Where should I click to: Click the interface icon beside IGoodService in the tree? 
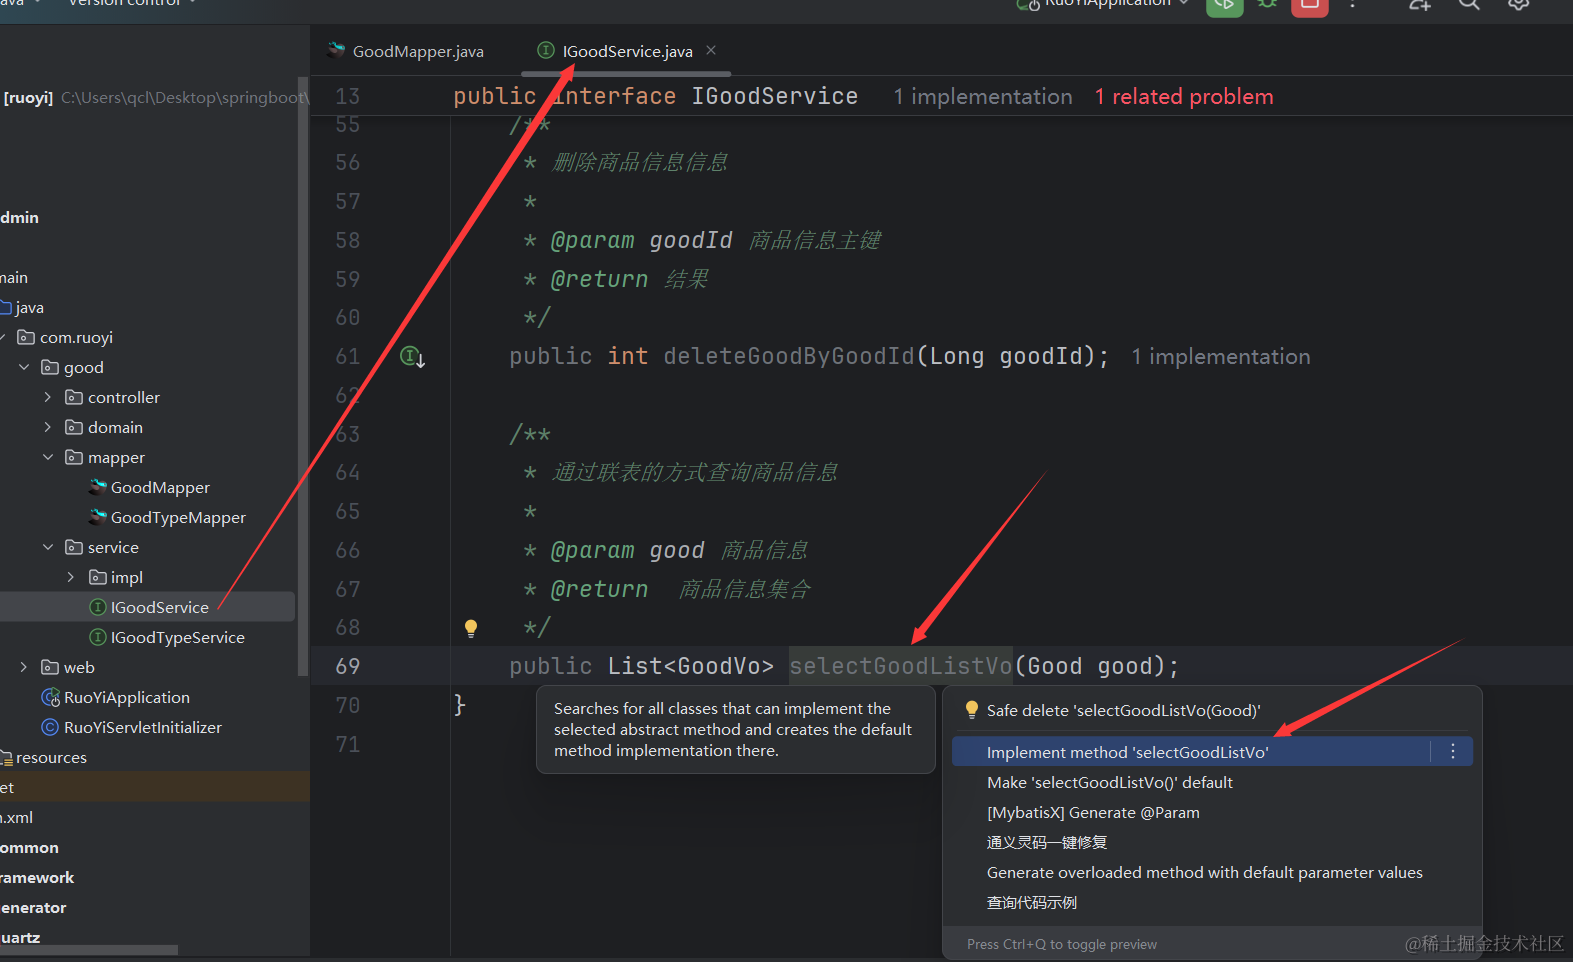[x=98, y=607]
